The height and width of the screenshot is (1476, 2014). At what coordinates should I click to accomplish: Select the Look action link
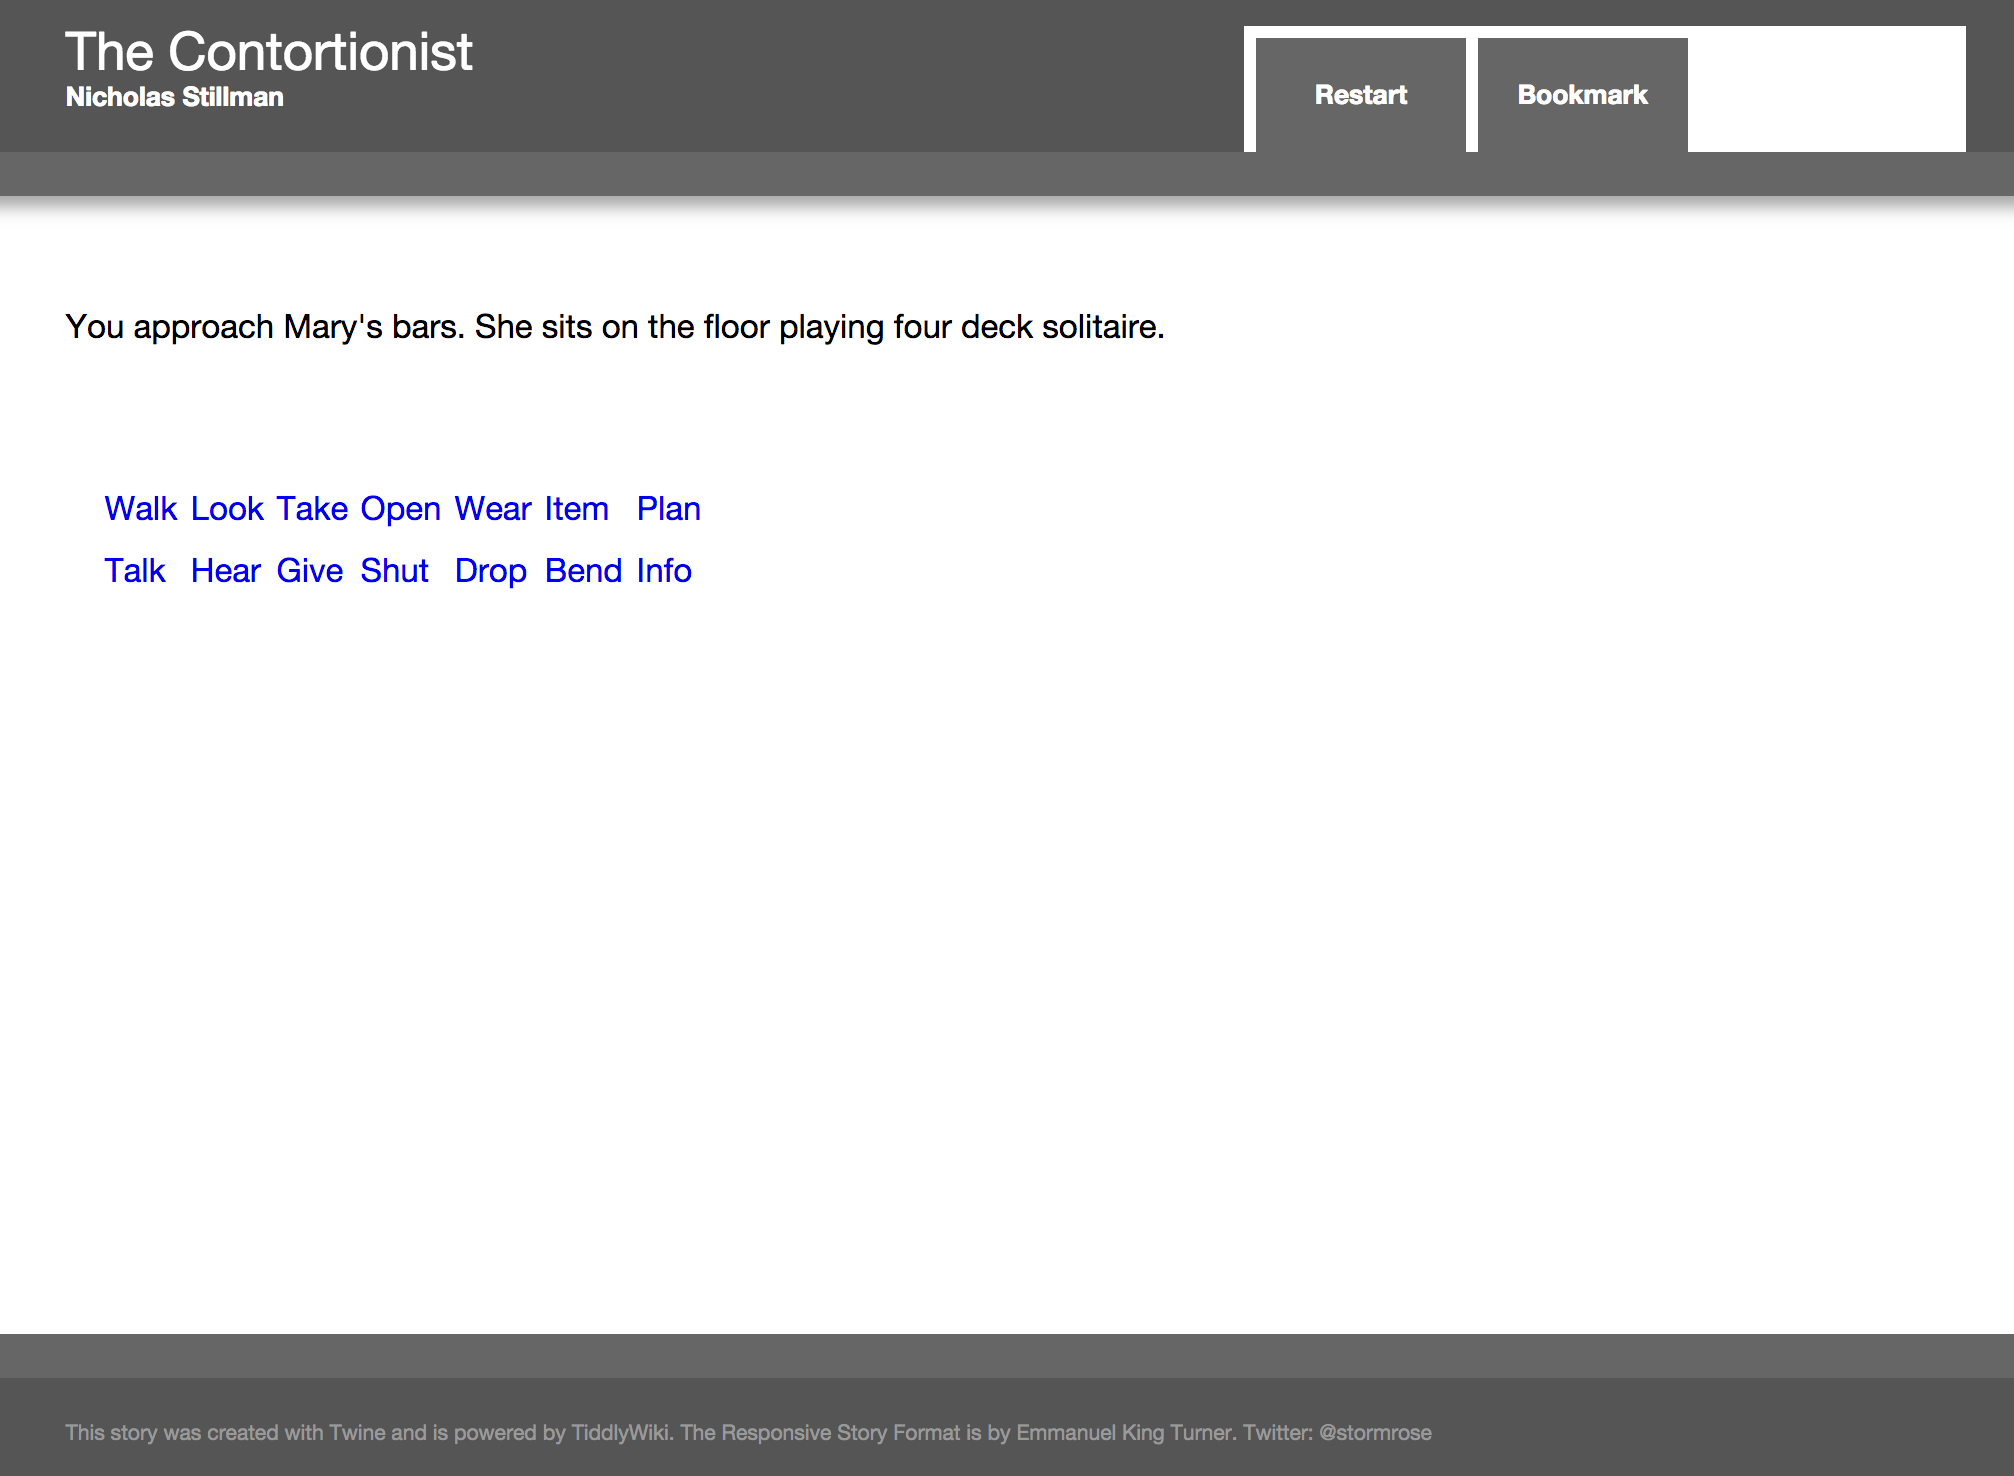(x=227, y=509)
